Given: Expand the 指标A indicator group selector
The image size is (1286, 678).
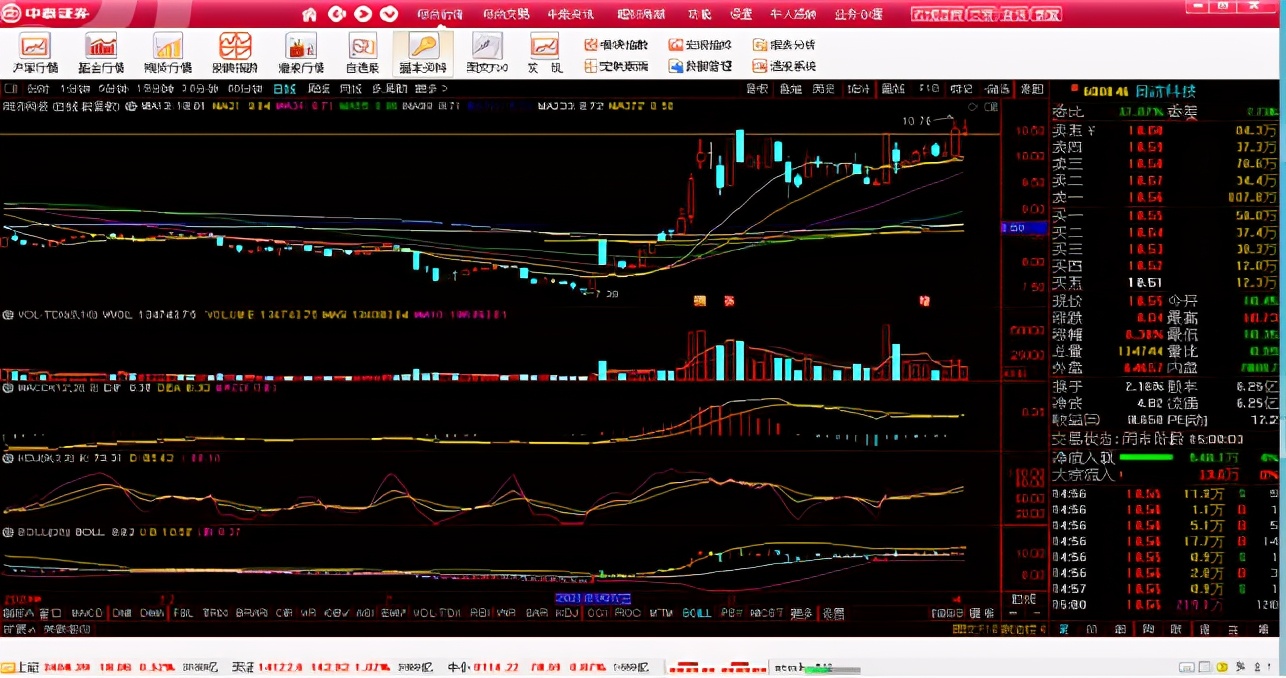Looking at the screenshot, I should (x=18, y=613).
